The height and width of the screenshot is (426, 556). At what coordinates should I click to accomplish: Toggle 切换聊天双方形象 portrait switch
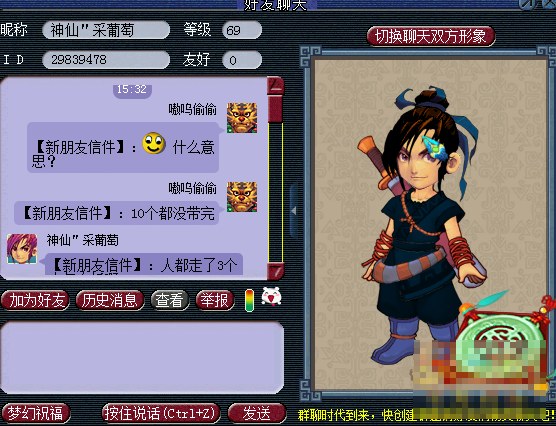(x=431, y=36)
